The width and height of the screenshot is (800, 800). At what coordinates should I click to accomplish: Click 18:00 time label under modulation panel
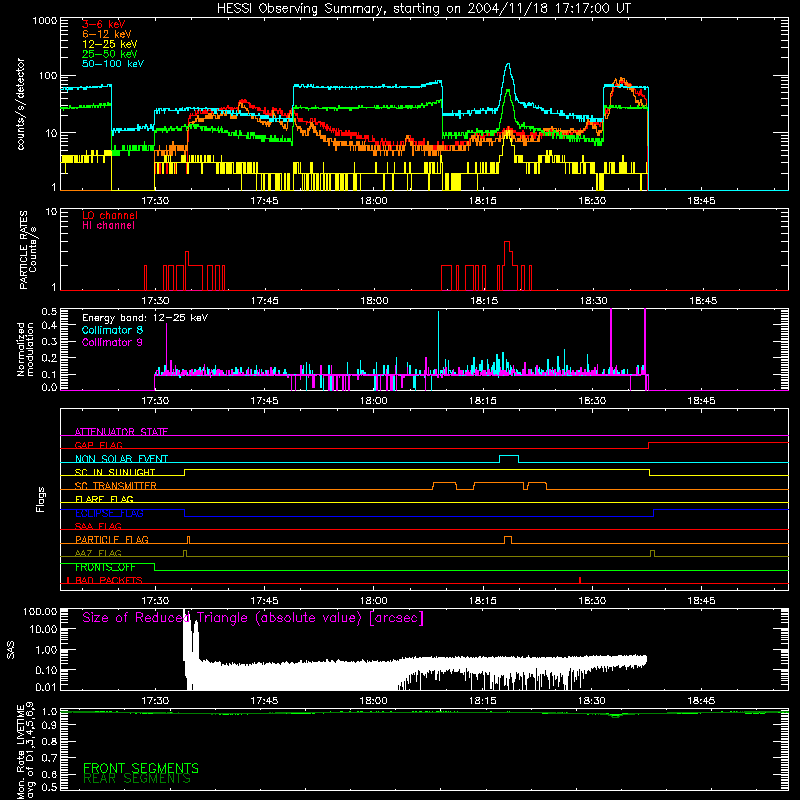tap(373, 401)
